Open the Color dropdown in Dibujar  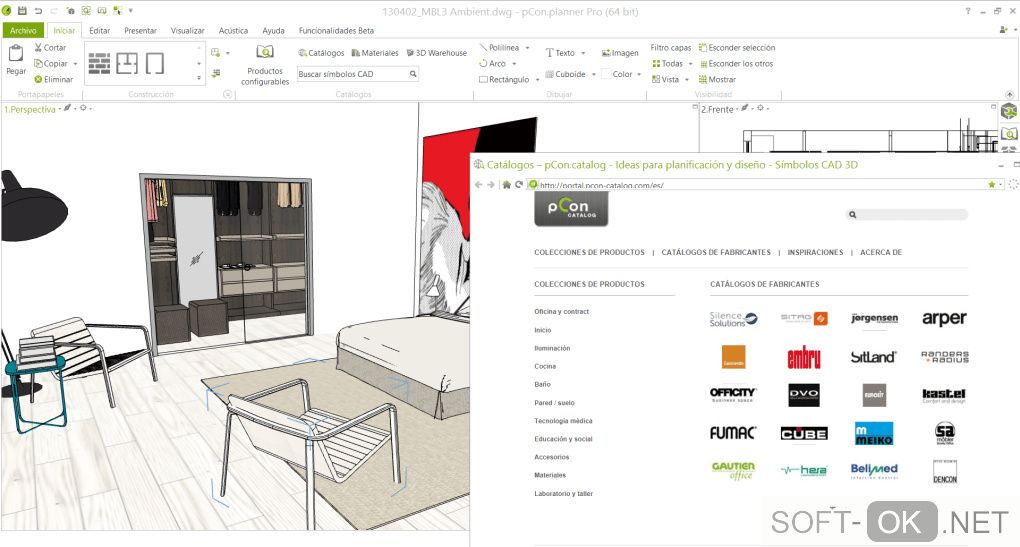[x=639, y=74]
